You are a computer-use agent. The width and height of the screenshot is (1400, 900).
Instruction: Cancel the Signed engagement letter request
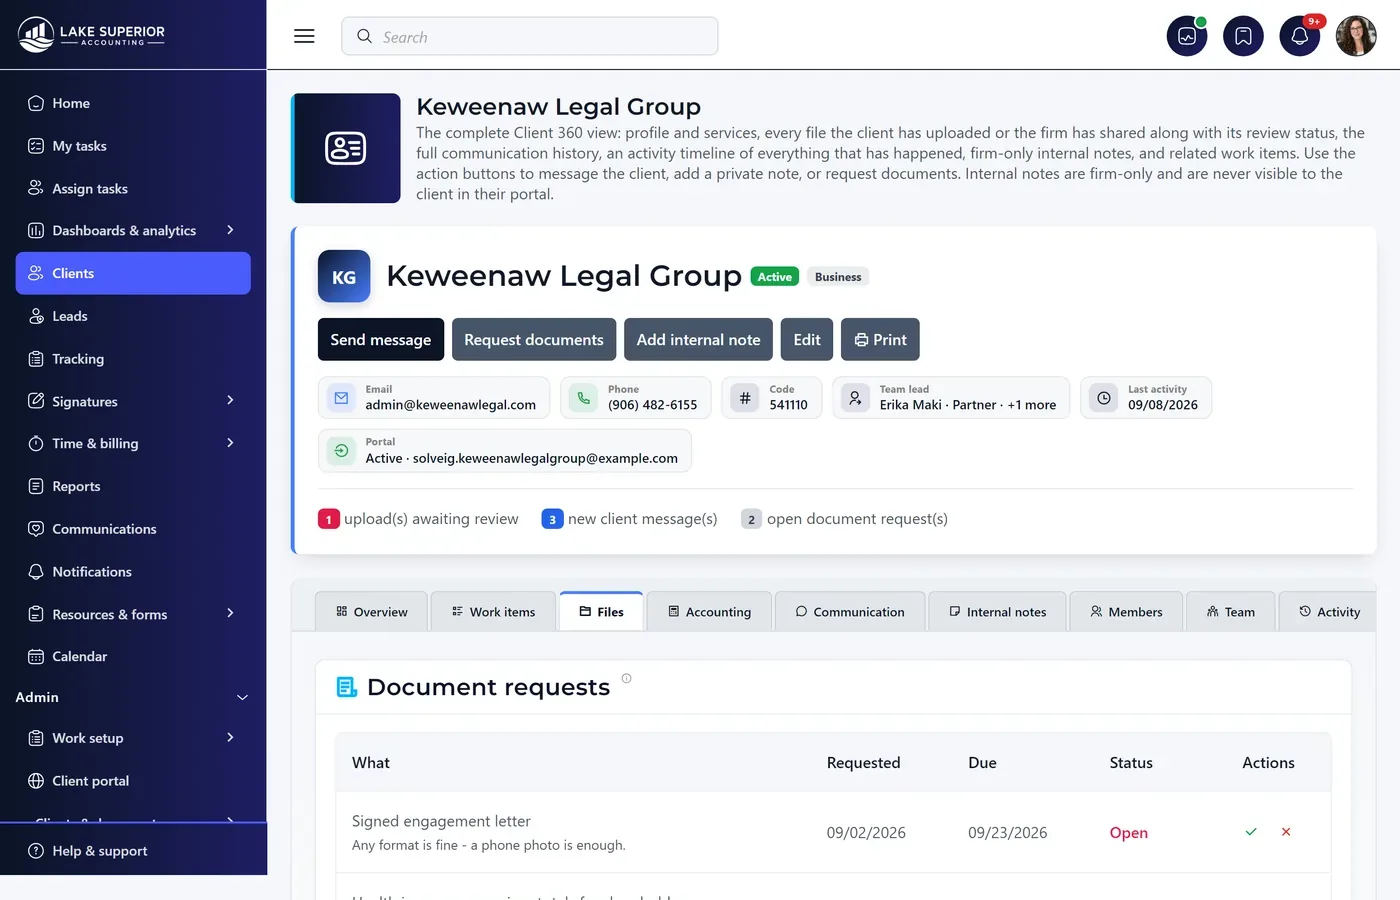click(1286, 832)
